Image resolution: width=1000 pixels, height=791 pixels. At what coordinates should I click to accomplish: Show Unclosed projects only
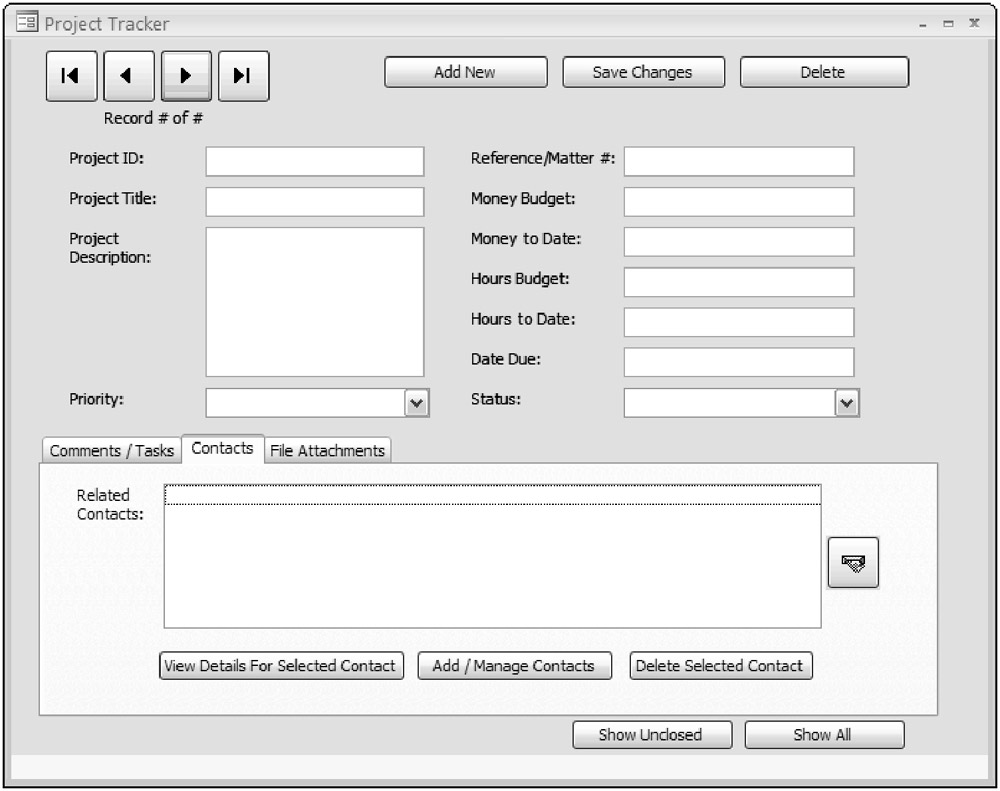tap(651, 735)
